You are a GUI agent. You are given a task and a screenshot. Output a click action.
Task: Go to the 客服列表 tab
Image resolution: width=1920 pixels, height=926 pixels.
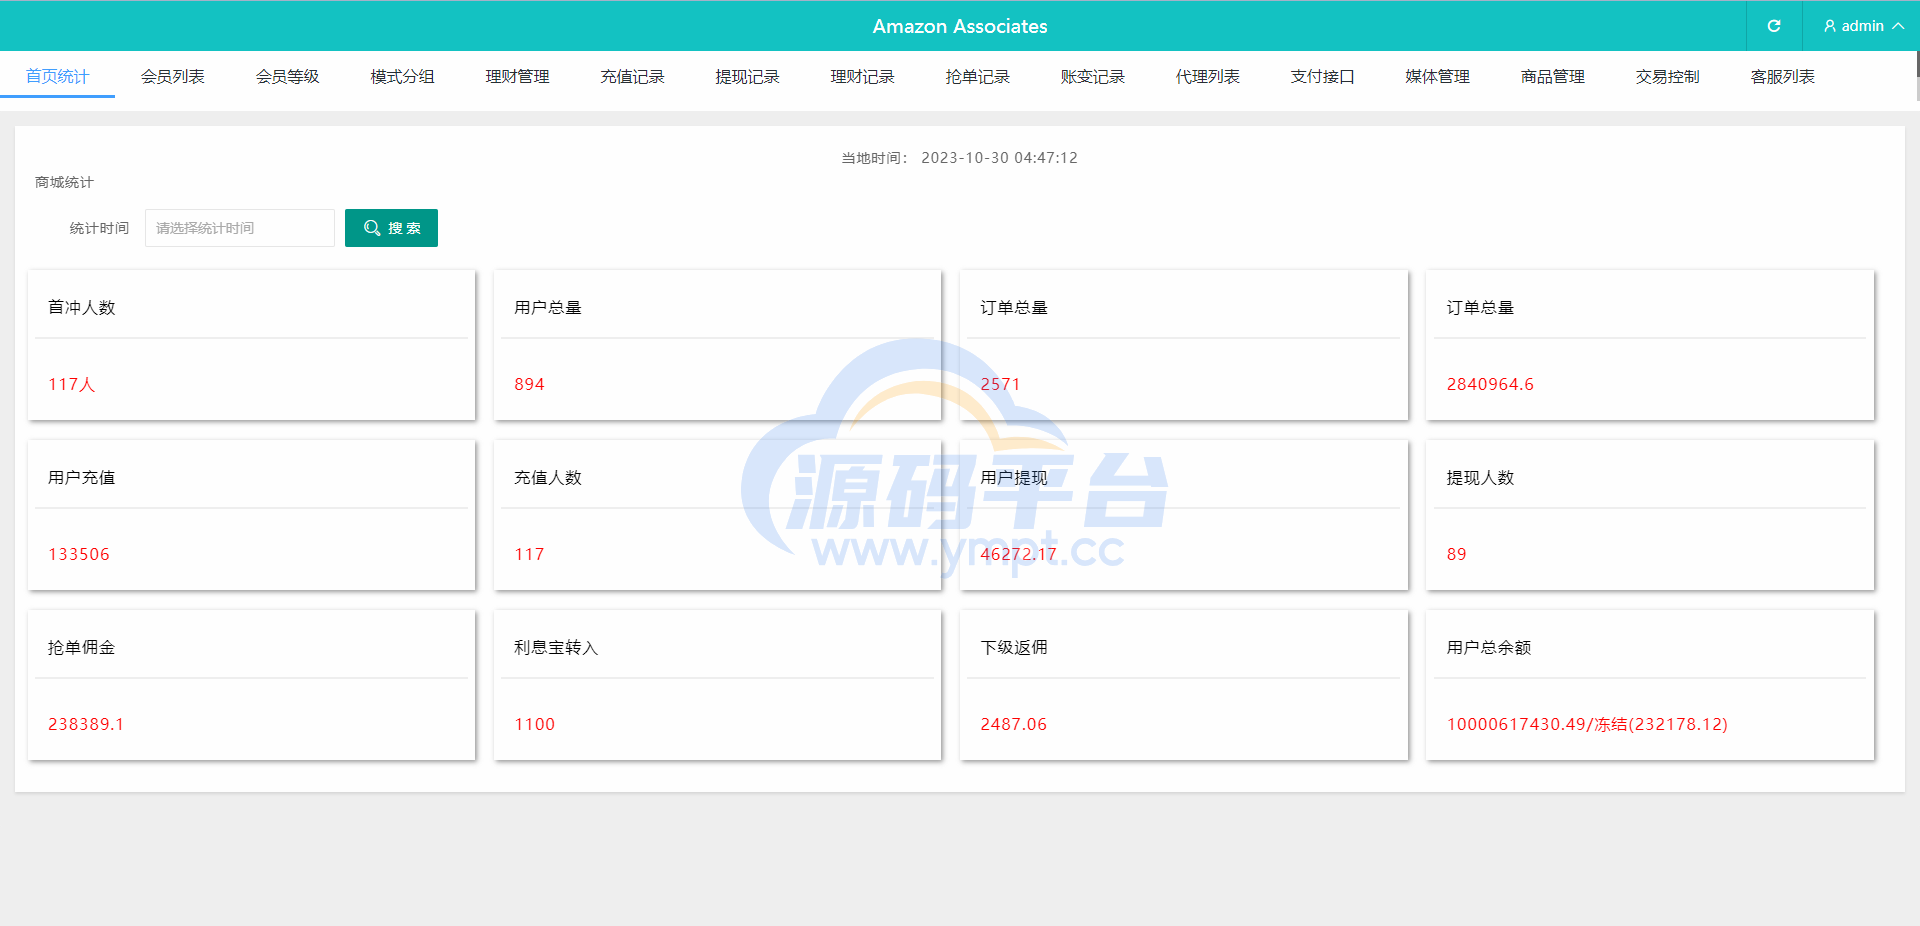(x=1782, y=76)
